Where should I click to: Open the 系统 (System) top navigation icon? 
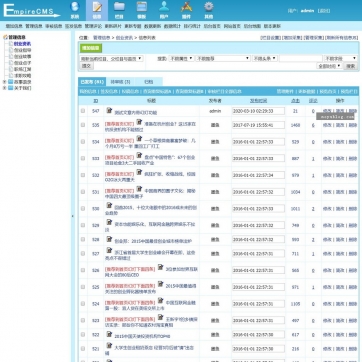(x=75, y=10)
